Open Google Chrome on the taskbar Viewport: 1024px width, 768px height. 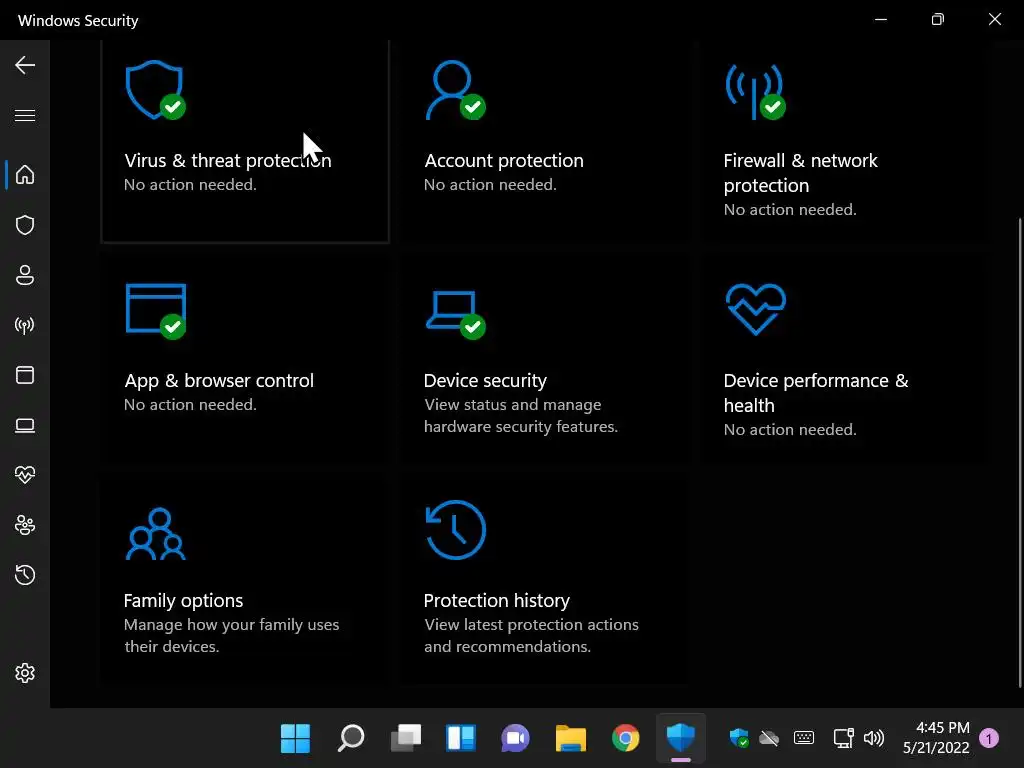point(626,739)
